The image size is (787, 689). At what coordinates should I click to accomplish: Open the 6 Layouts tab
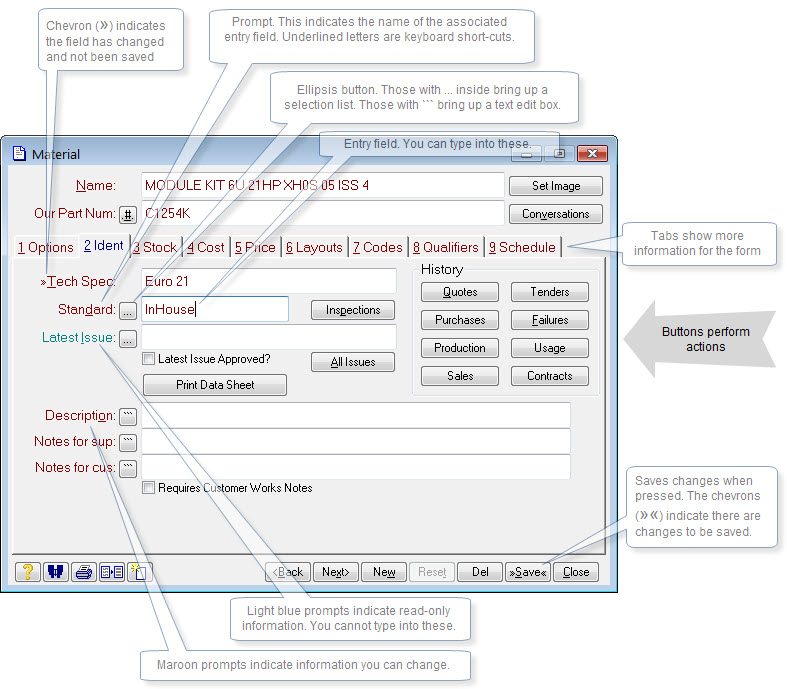coord(314,247)
